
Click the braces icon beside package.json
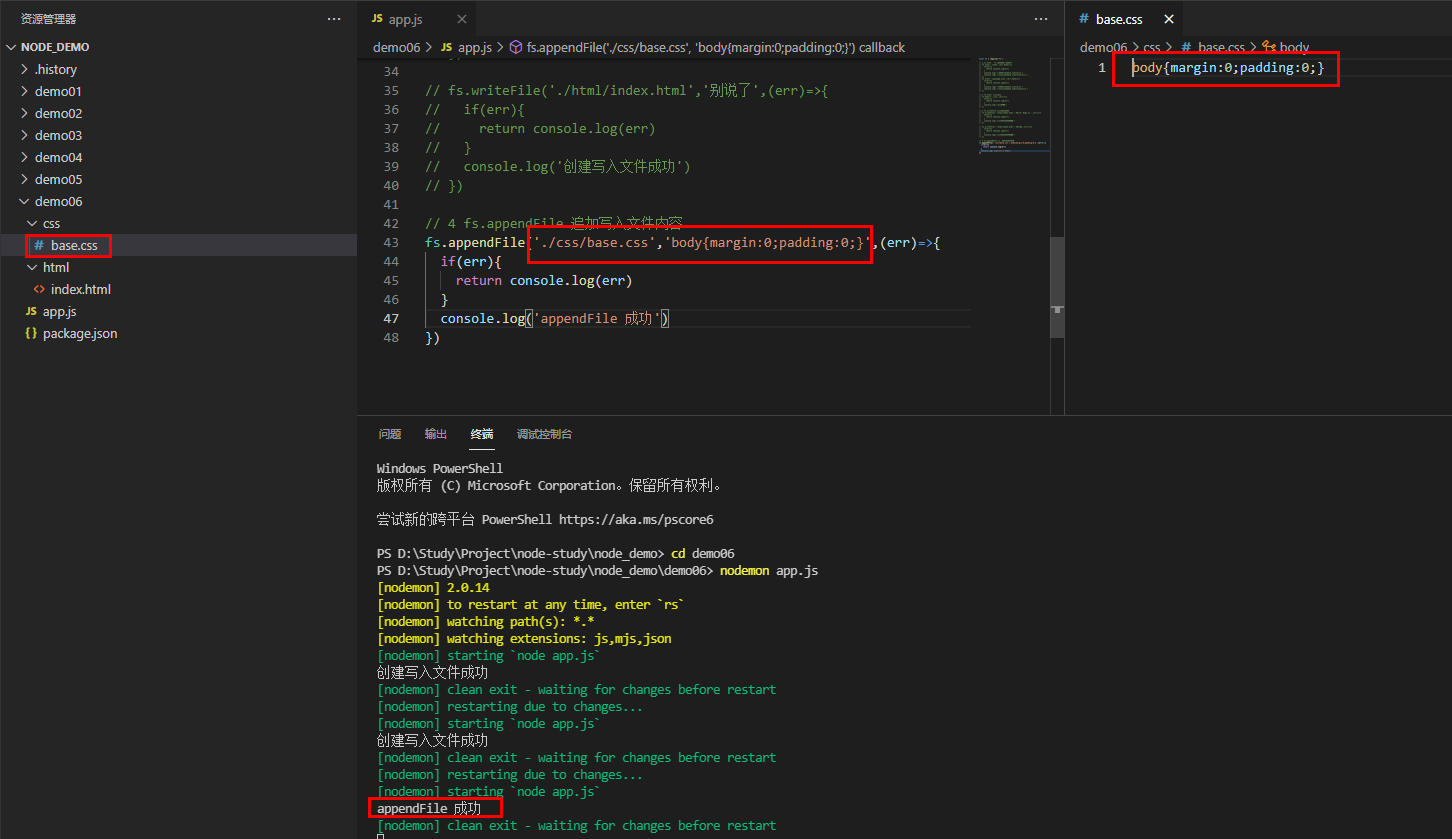(x=32, y=333)
